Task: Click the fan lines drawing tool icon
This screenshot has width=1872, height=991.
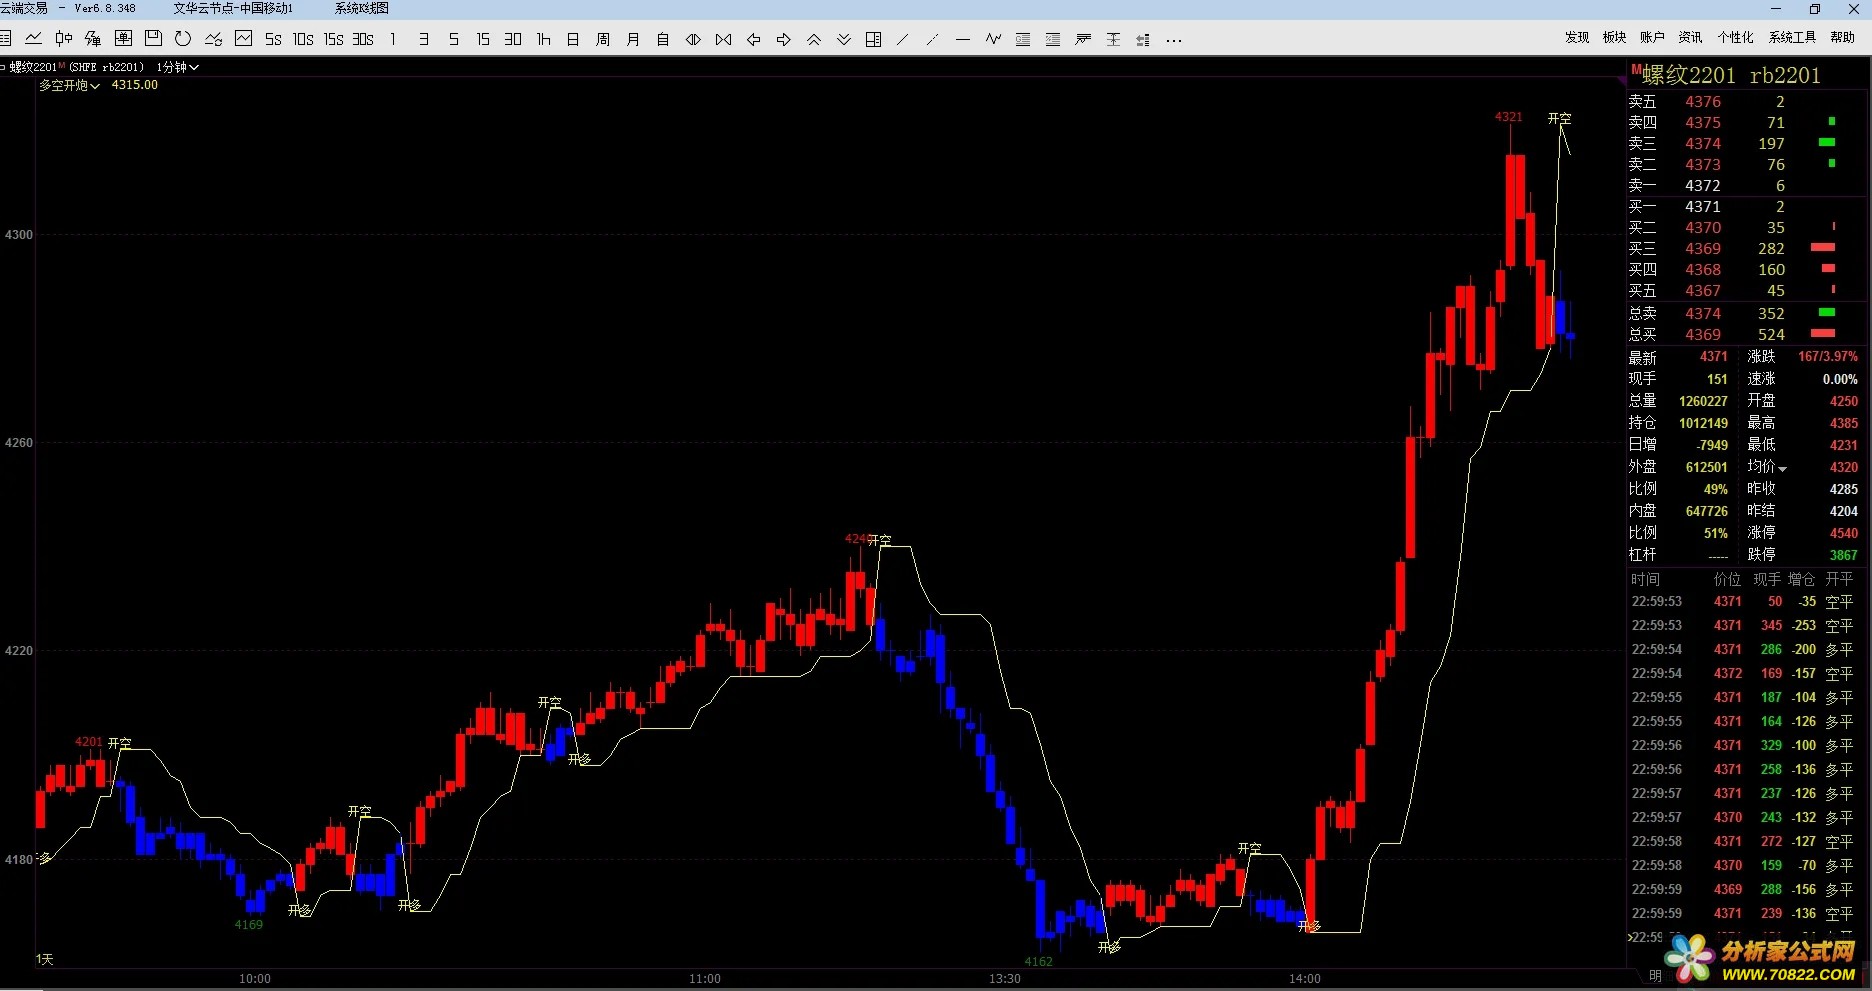Action: click(x=1083, y=39)
